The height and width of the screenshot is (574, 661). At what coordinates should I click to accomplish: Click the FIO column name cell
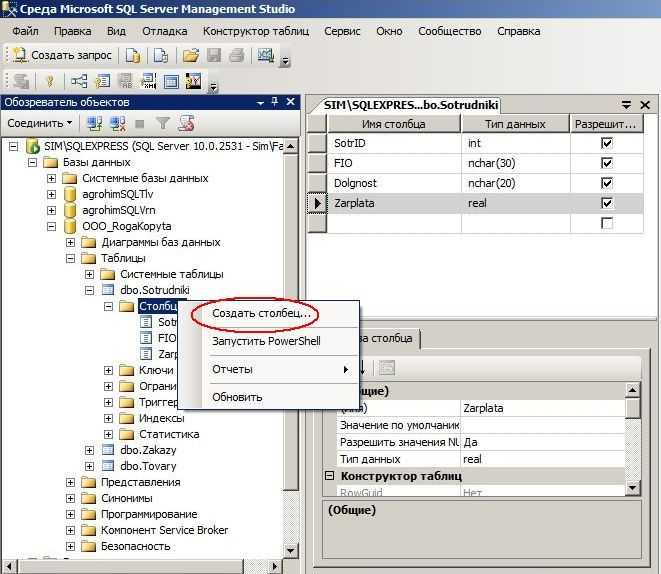(x=394, y=162)
